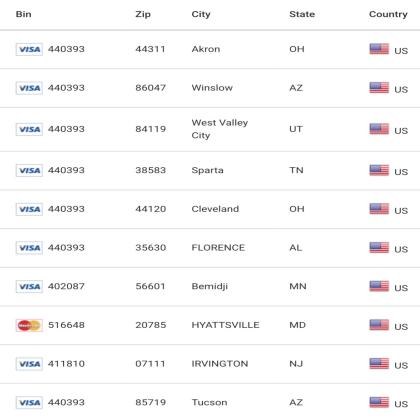Sort by the Bin column header

[24, 14]
